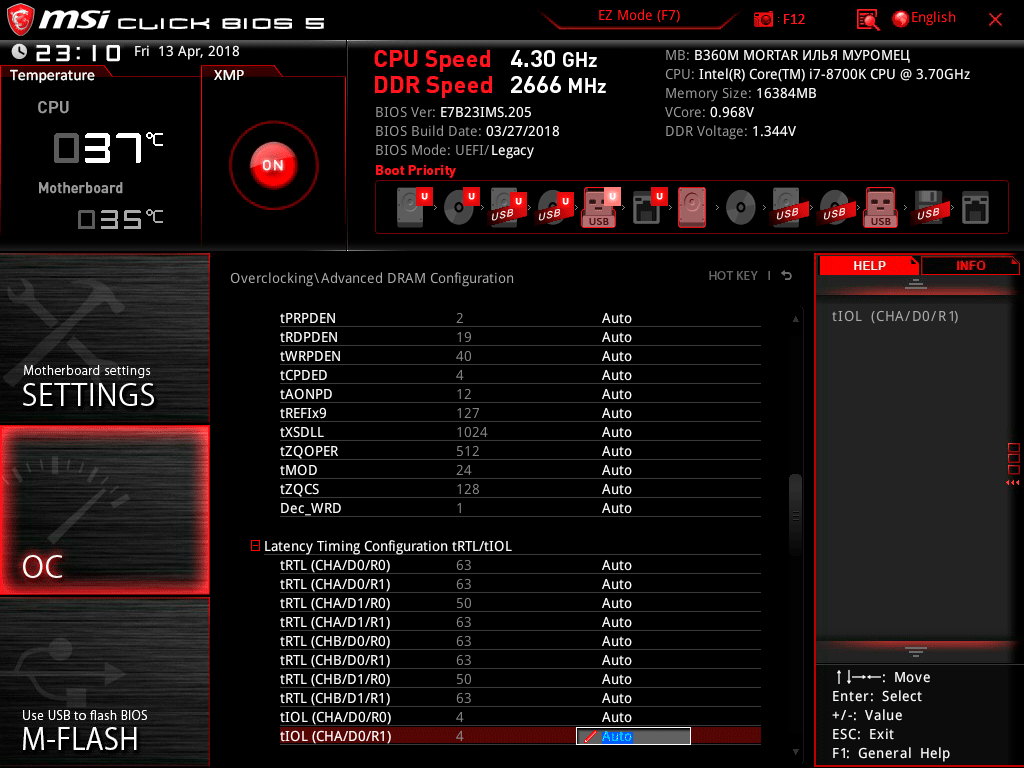This screenshot has width=1024, height=768.
Task: Select highlighted legacy USB key boot icon
Action: [x=881, y=207]
